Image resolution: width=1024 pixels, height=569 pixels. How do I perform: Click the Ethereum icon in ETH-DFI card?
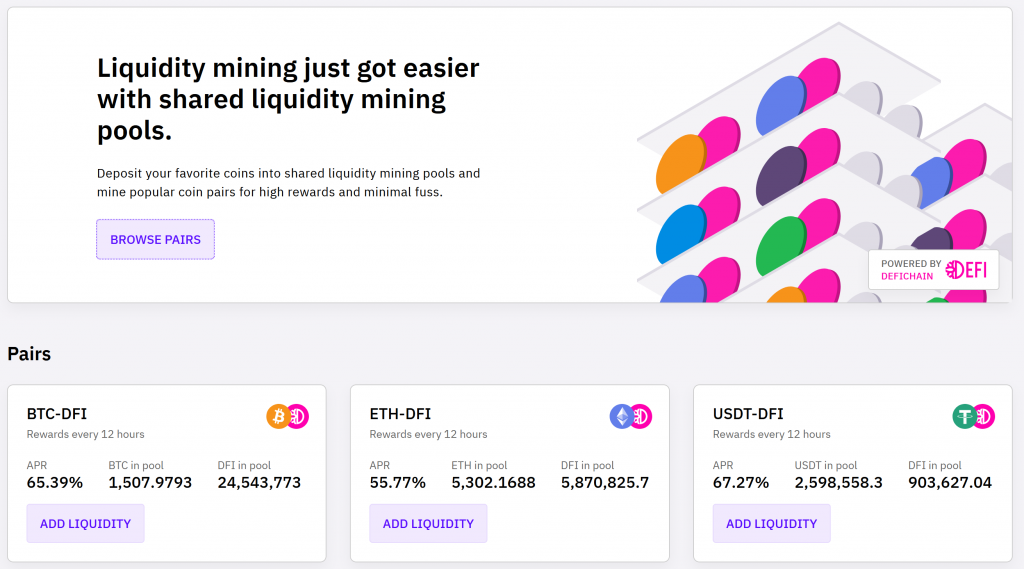[621, 416]
